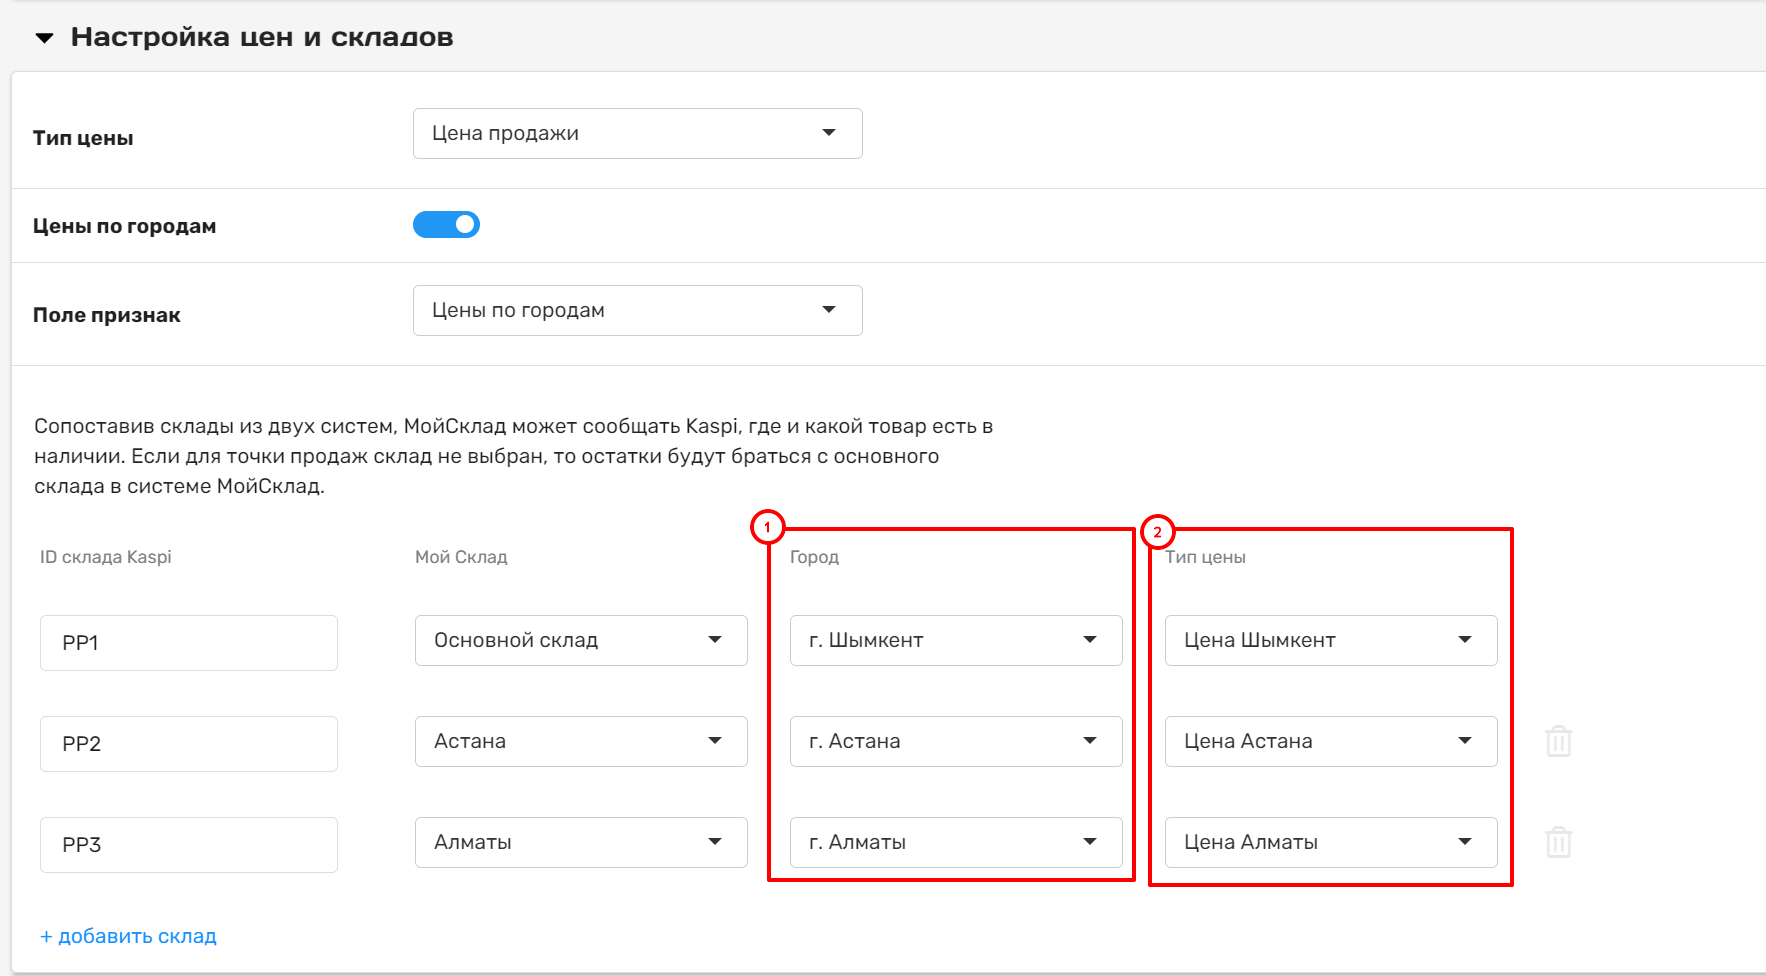Open the Цена Шымкент price type dropdown

coord(1331,640)
